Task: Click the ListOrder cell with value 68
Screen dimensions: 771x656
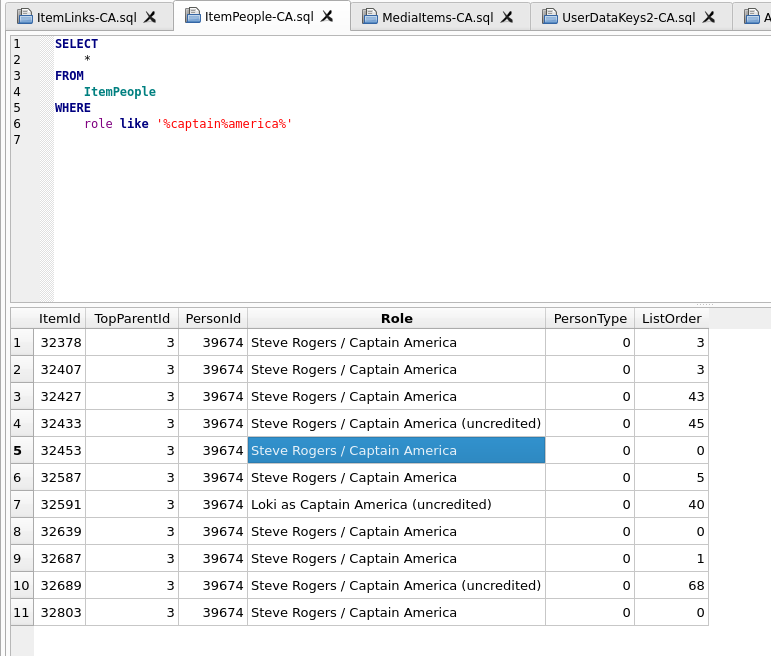Action: [671, 585]
